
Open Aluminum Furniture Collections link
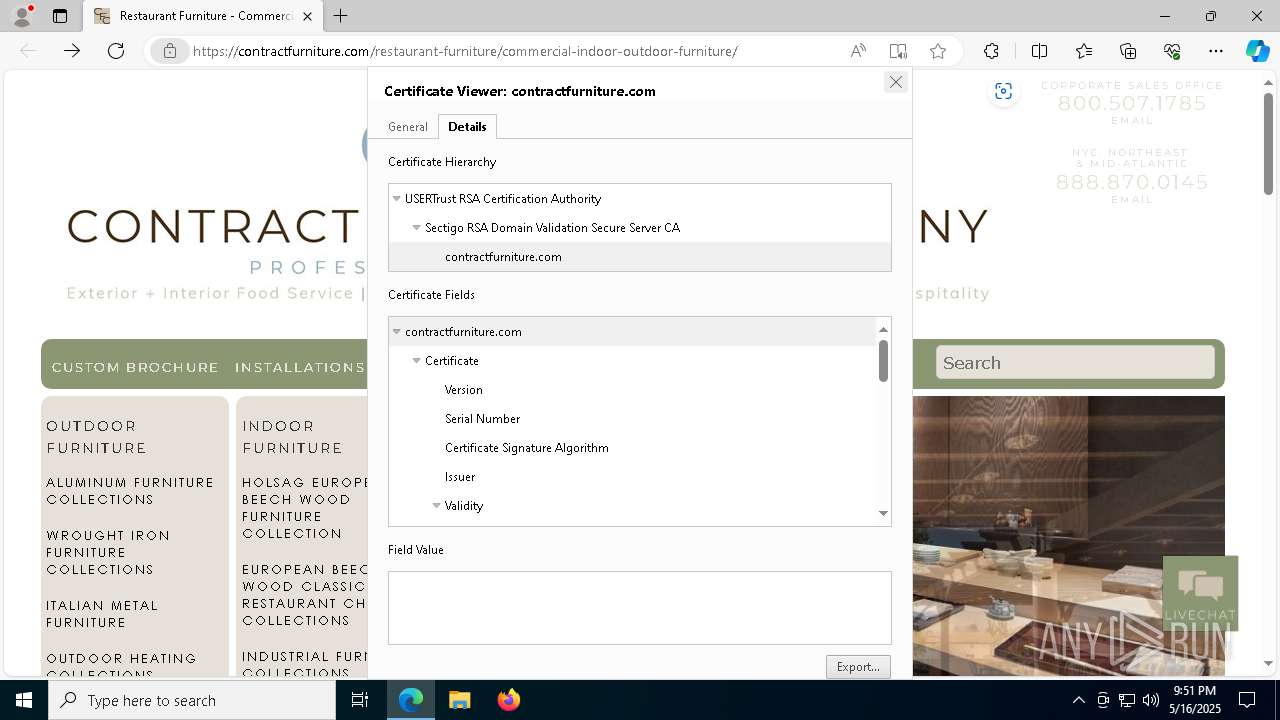click(130, 491)
